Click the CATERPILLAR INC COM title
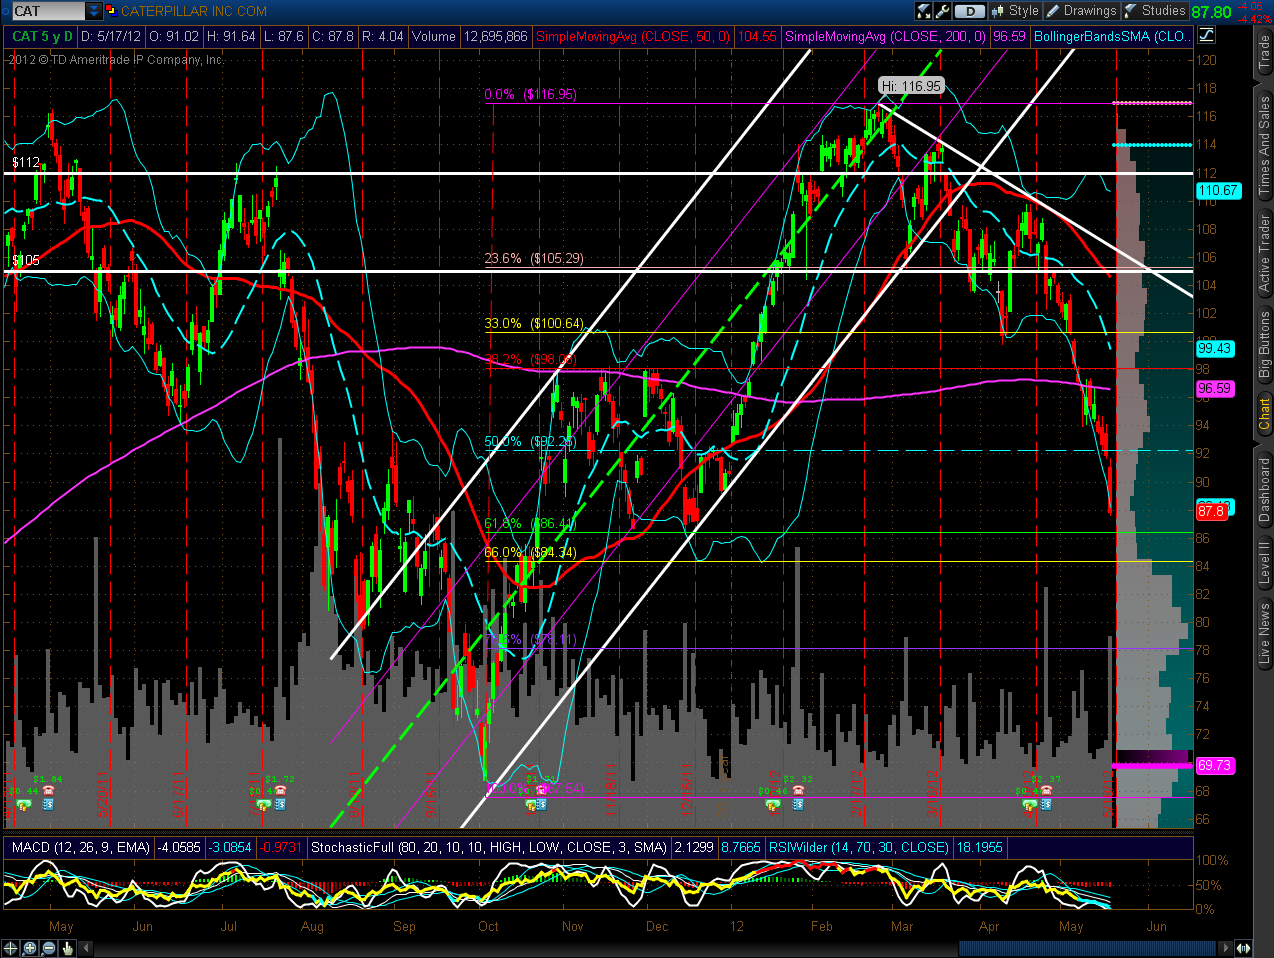Viewport: 1274px width, 958px height. tap(194, 11)
